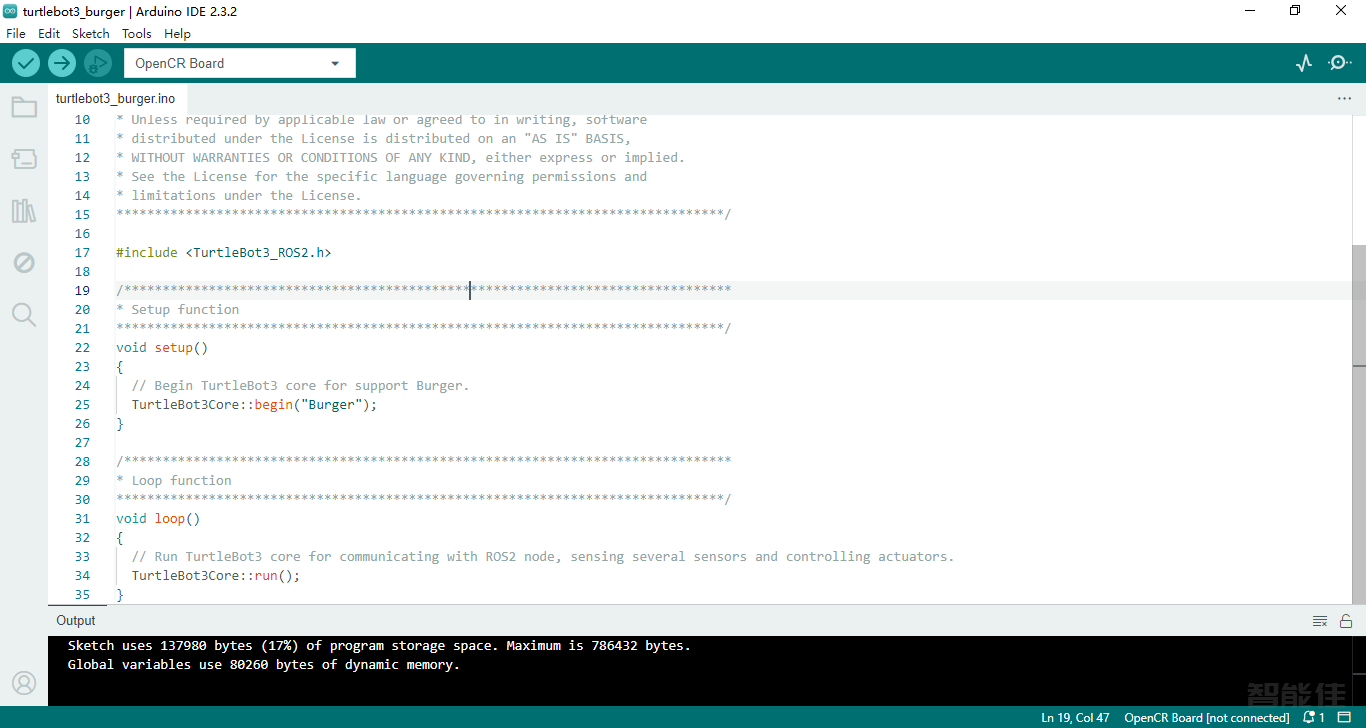Open the Library Manager sidebar panel
Image resolution: width=1366 pixels, height=728 pixels.
click(24, 211)
